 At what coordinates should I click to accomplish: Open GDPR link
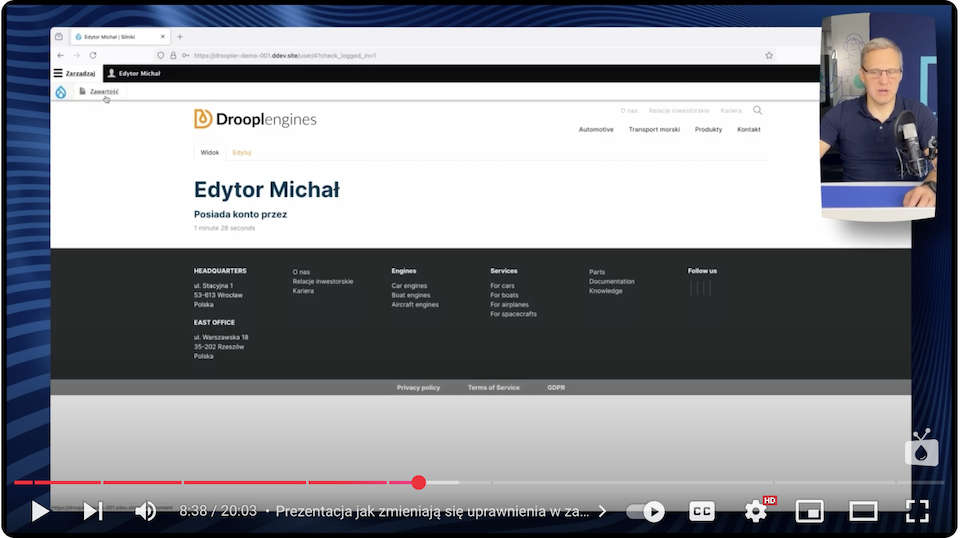(x=556, y=387)
